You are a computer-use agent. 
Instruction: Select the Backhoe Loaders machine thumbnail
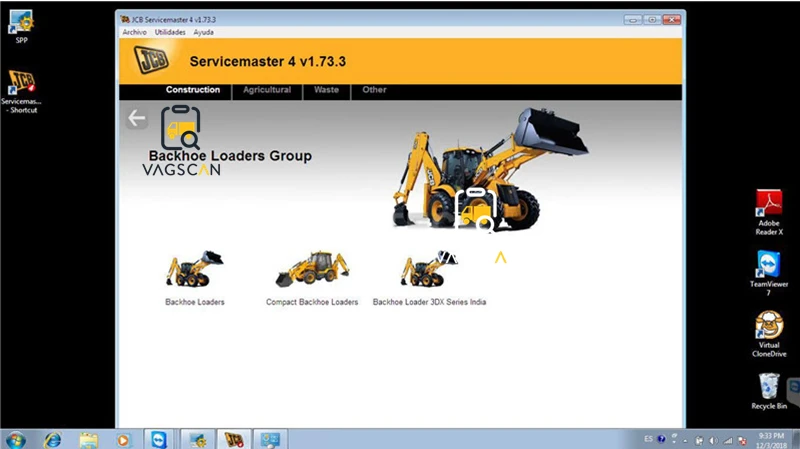tap(194, 268)
